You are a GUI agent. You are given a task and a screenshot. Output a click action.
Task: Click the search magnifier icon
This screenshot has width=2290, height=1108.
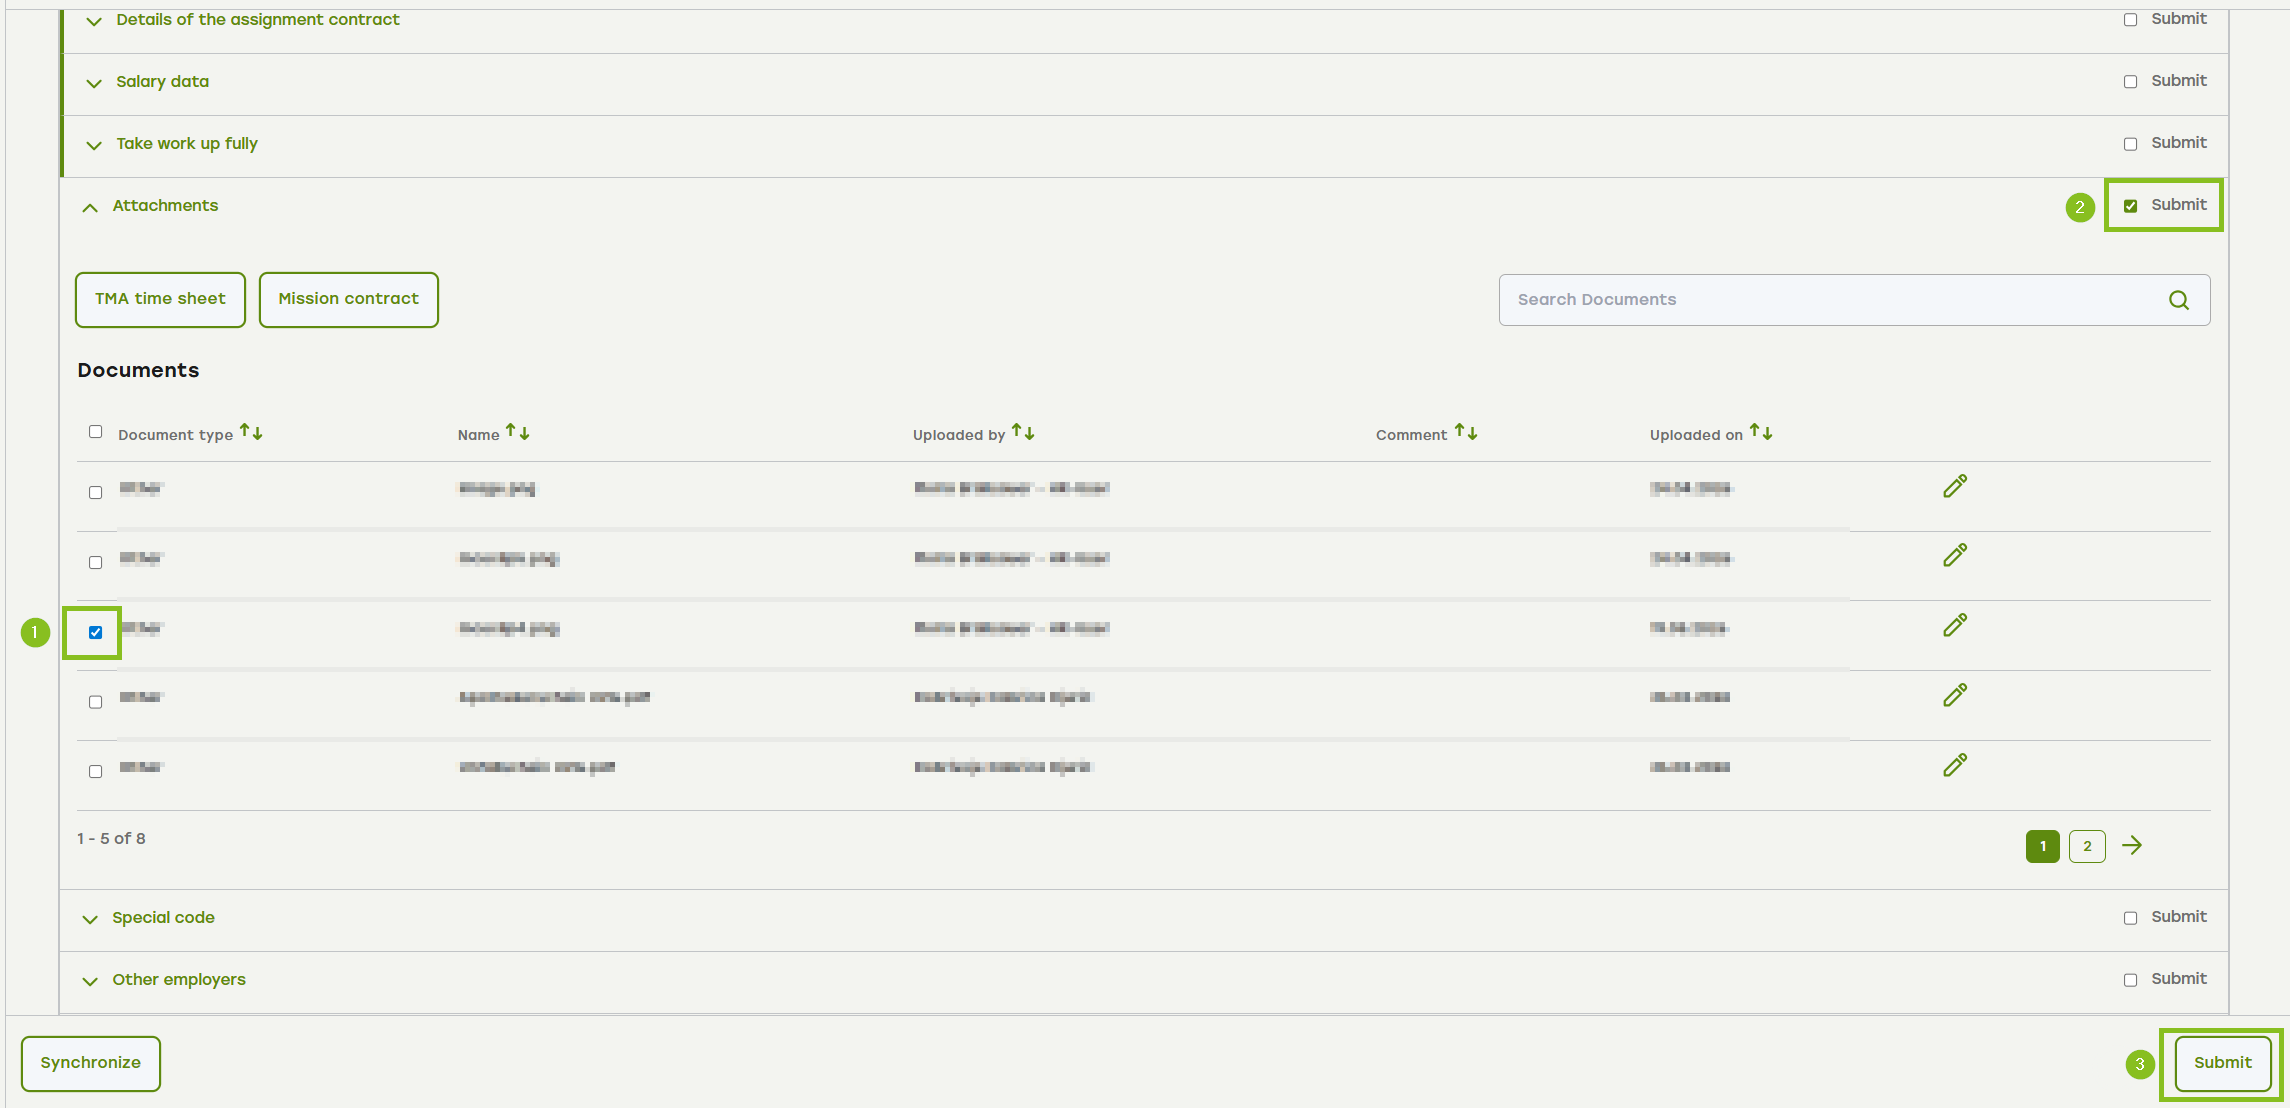(x=2179, y=300)
